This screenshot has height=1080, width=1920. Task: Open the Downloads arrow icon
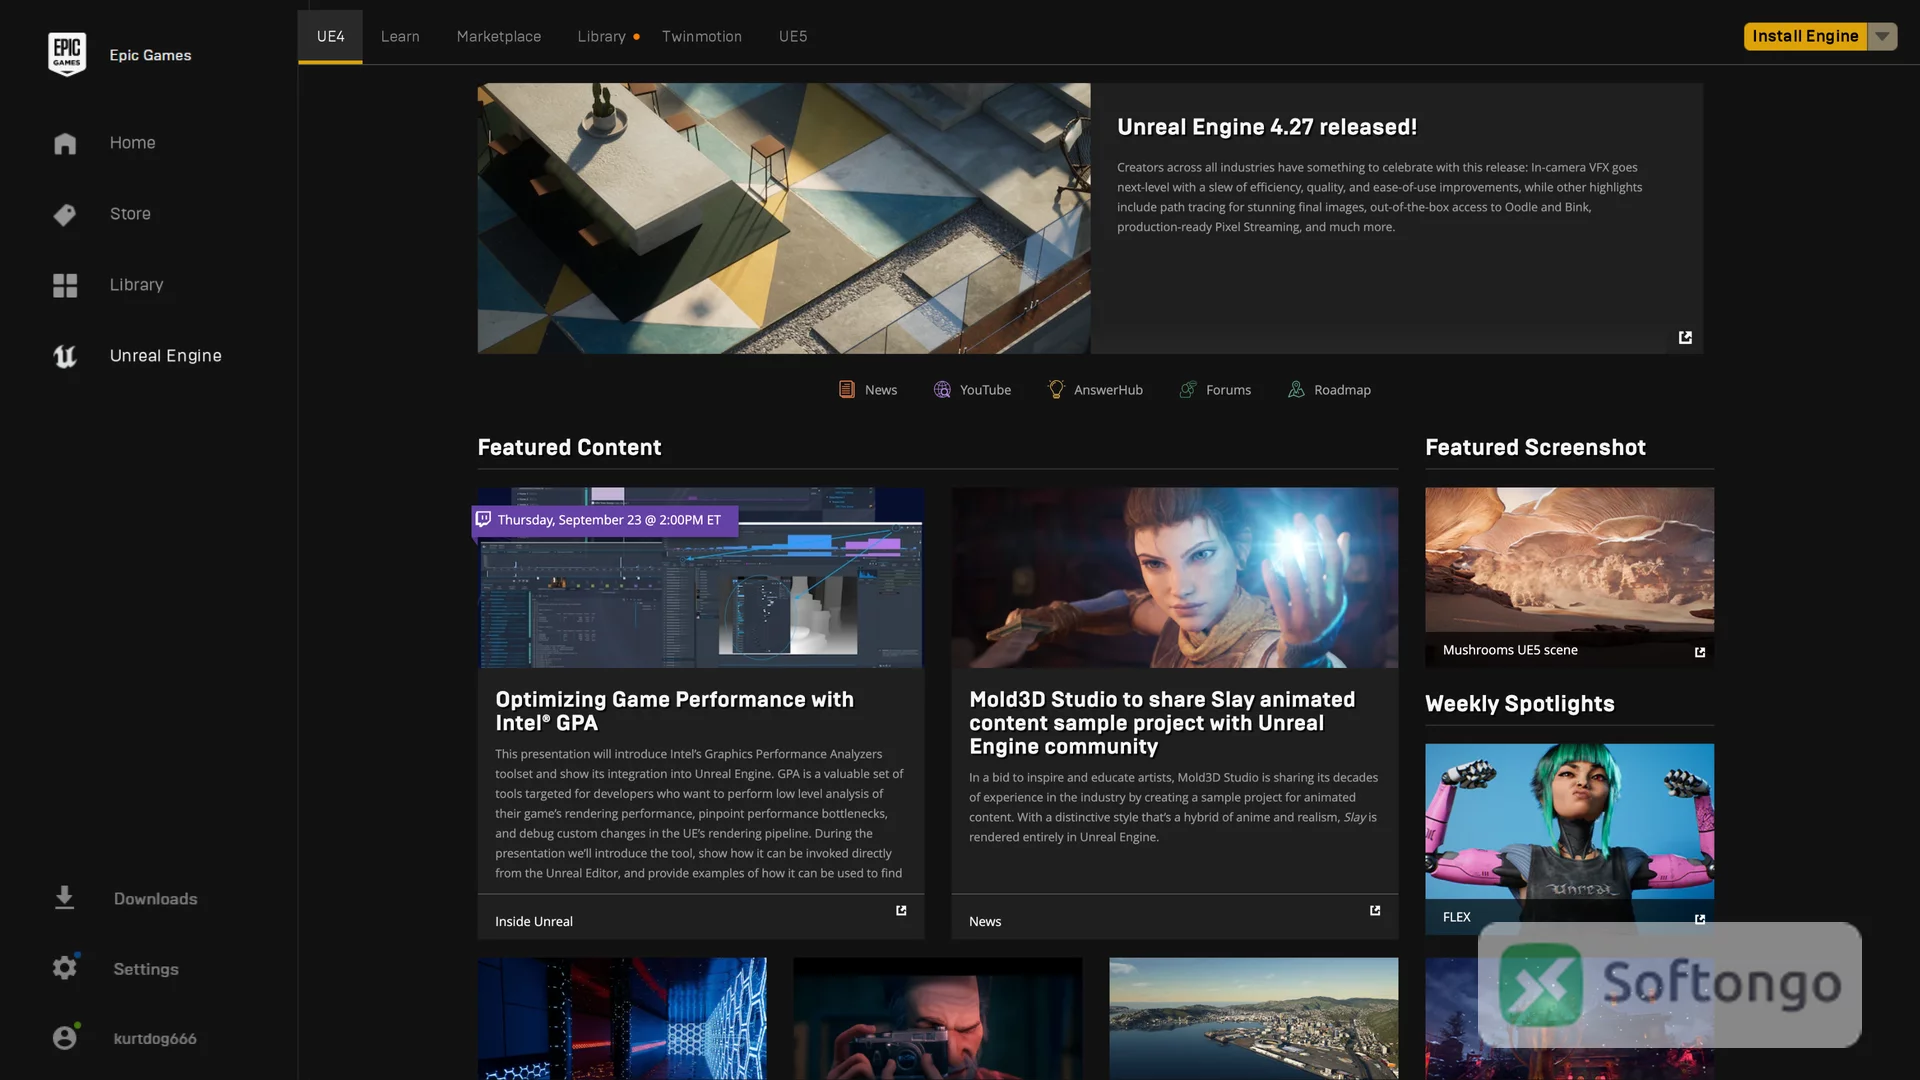point(65,898)
